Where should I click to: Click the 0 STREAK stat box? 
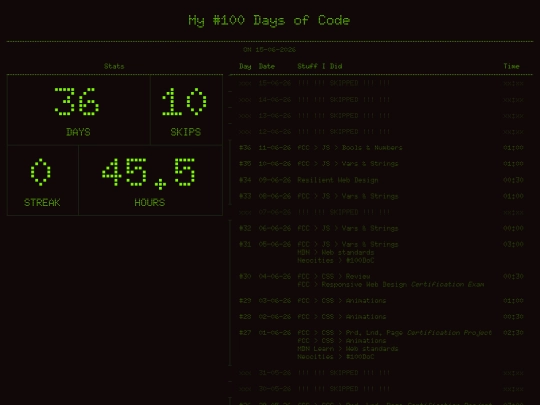point(43,180)
